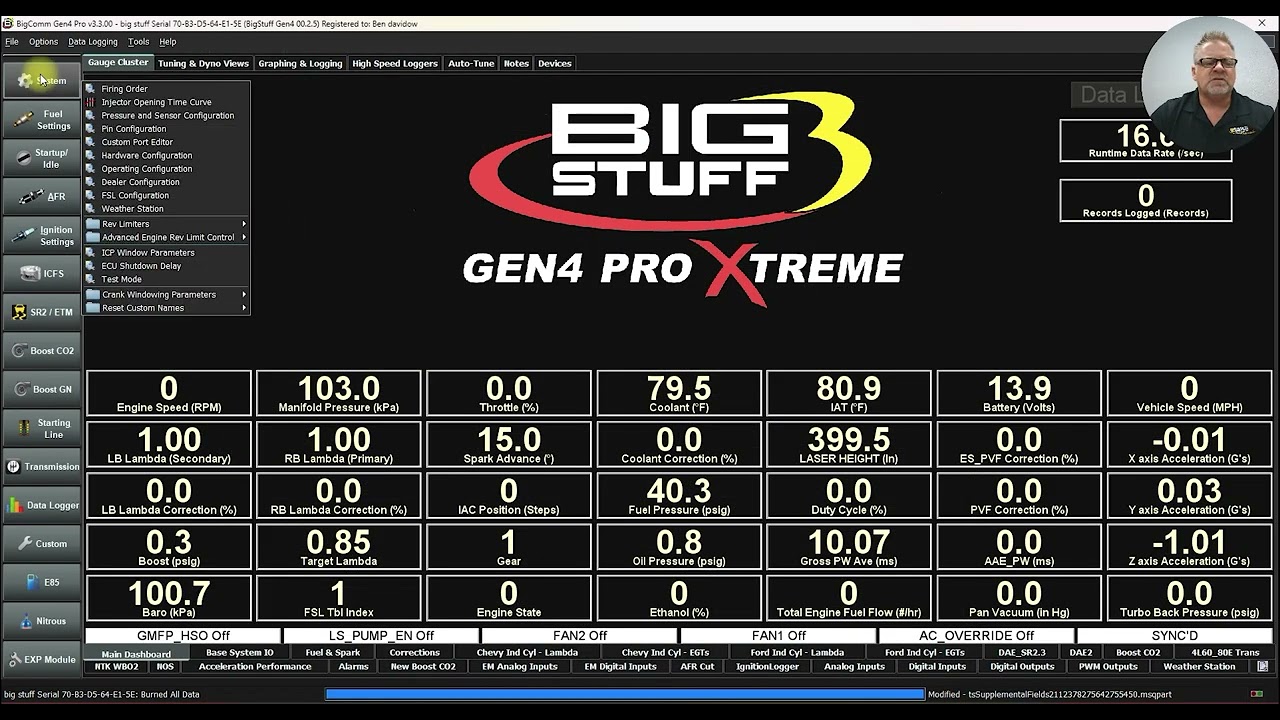Open the Corrections dashboard tab

pos(415,653)
